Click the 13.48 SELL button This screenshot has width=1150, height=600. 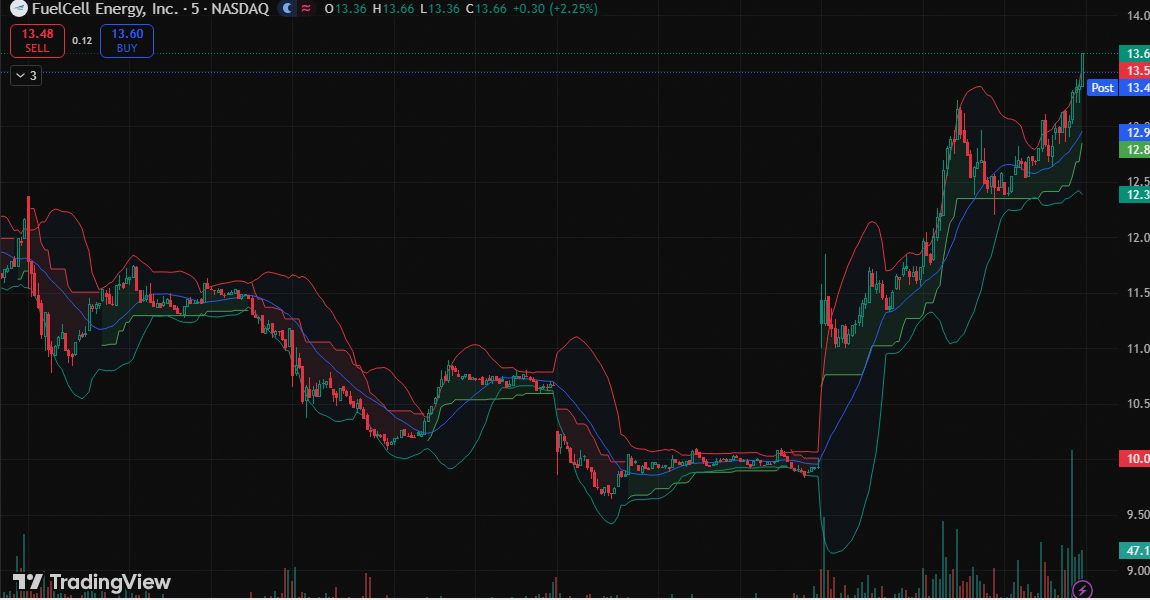pos(37,40)
